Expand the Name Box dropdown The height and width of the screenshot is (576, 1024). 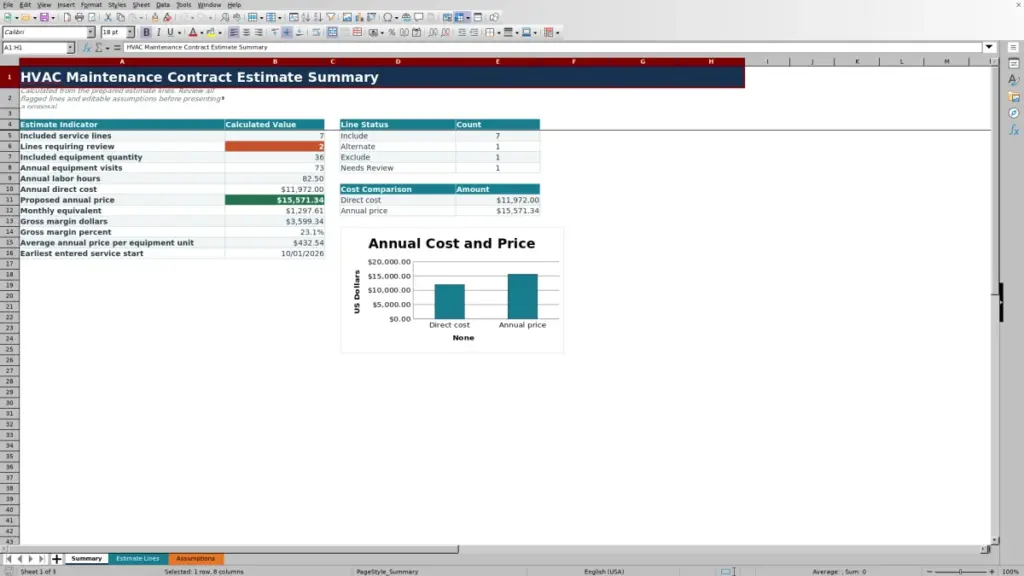point(70,47)
